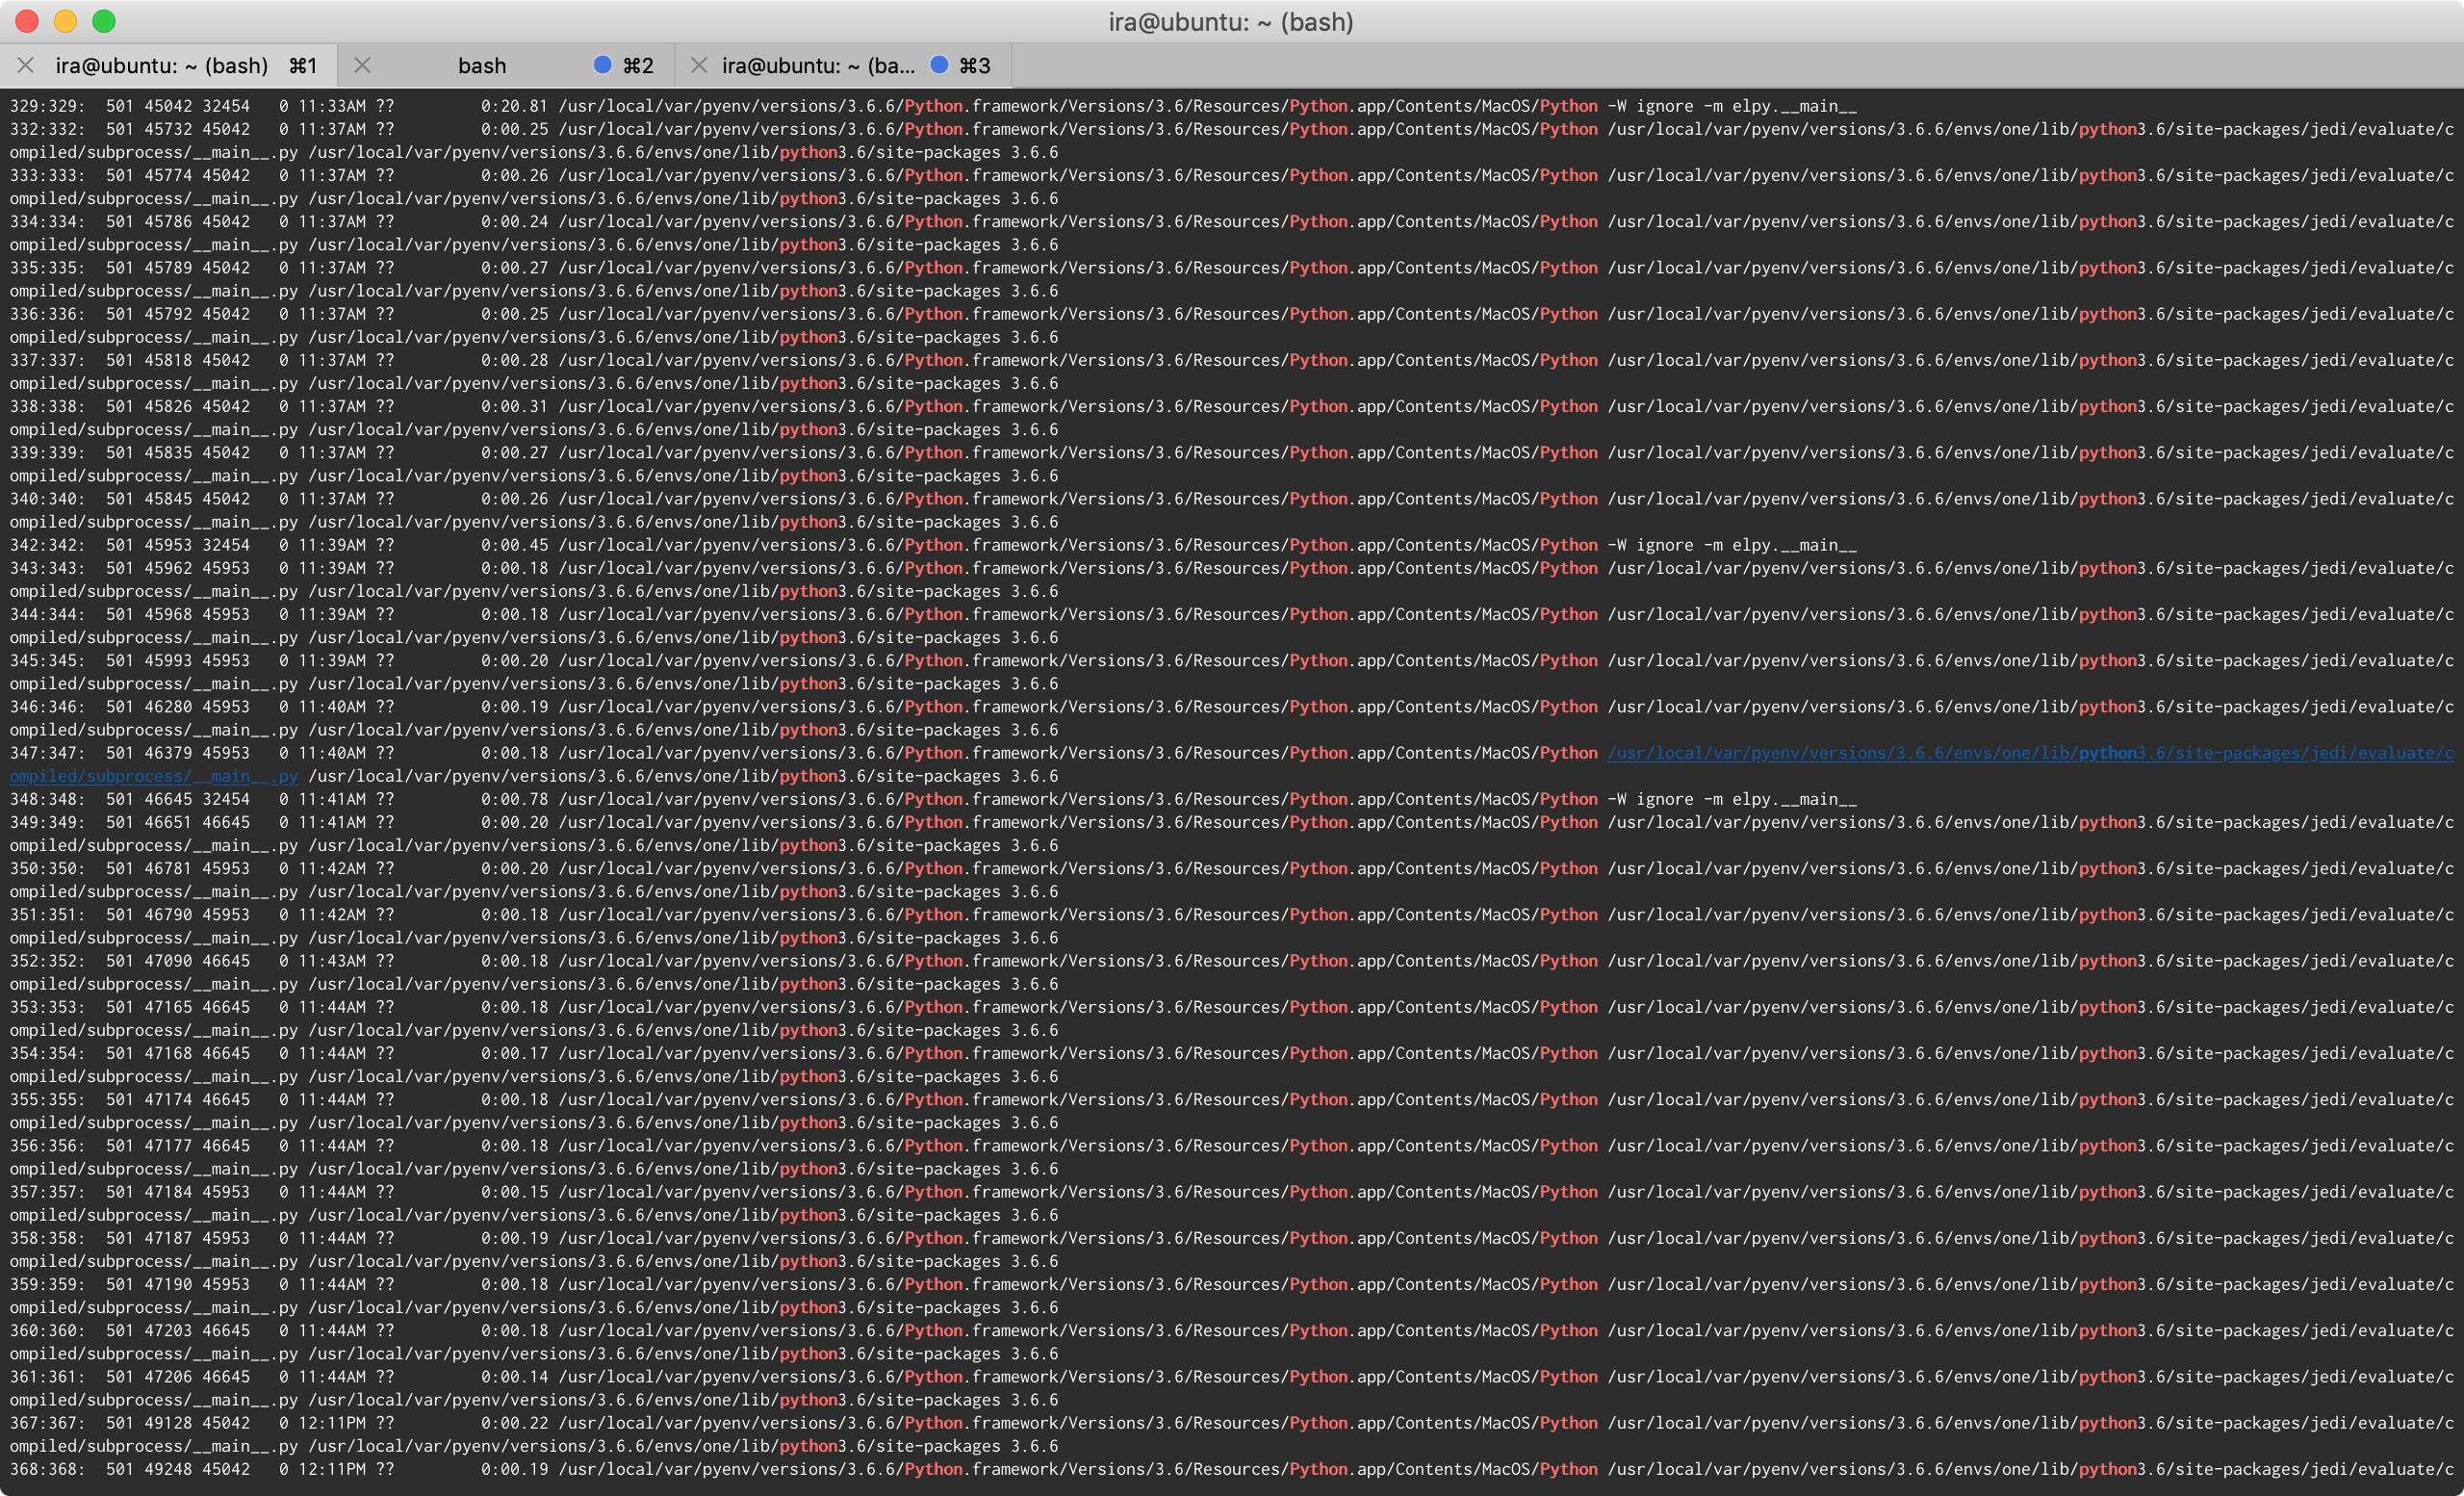This screenshot has height=1496, width=2464.
Task: Switch to the 'bash' tab
Action: [482, 65]
